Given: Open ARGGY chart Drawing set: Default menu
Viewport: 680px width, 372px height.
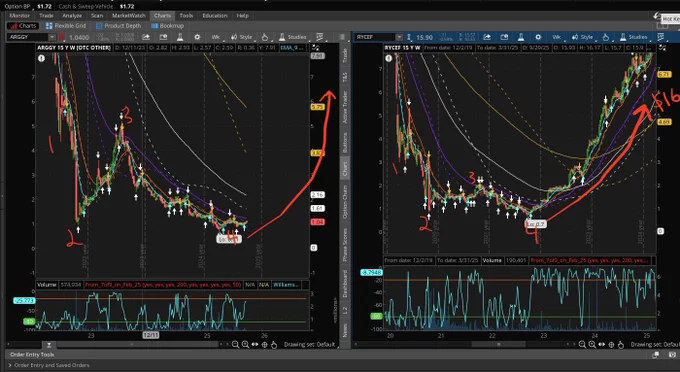Looking at the screenshot, I should [310, 344].
